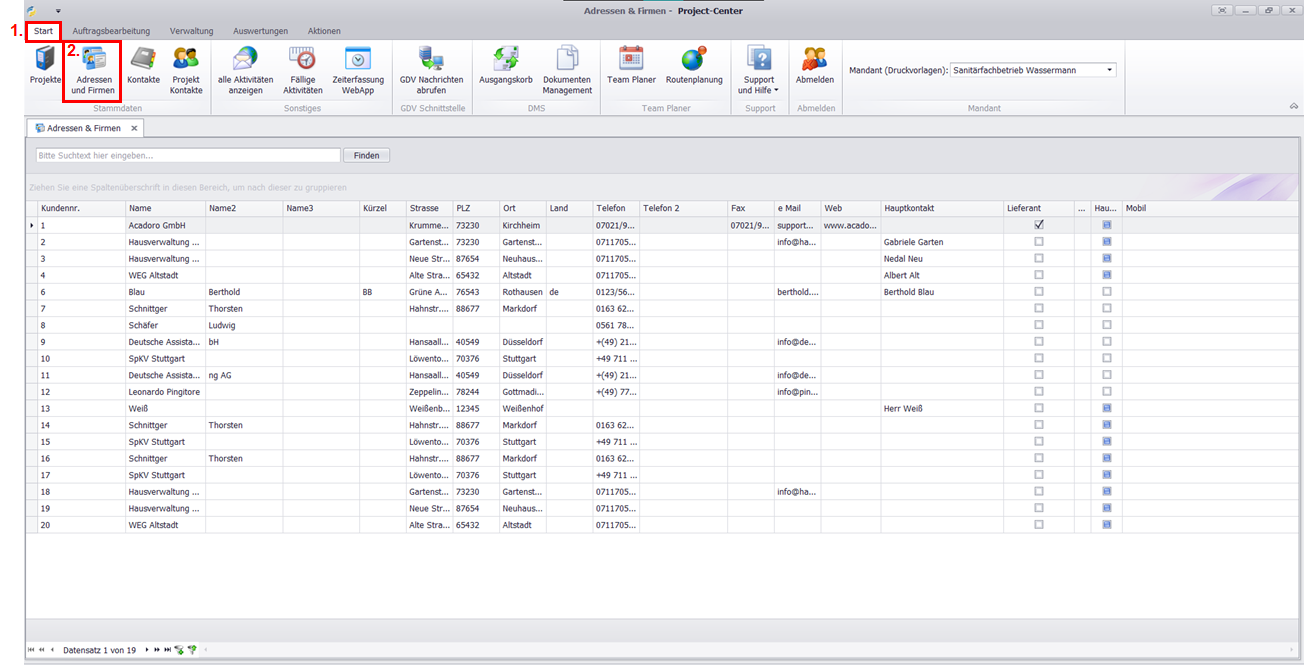The width and height of the screenshot is (1304, 665).
Task: Show alle Aktivitäten anzeigen
Action: pos(245,70)
